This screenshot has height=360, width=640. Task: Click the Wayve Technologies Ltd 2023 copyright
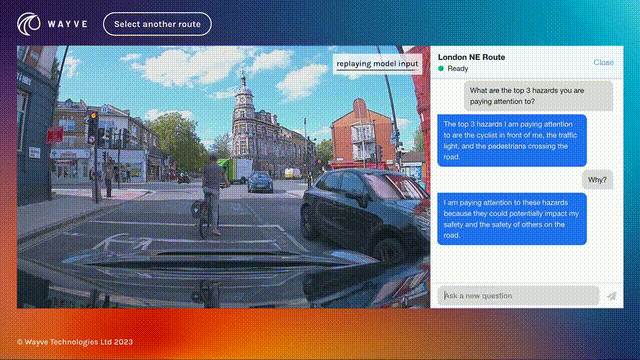[x=75, y=342]
